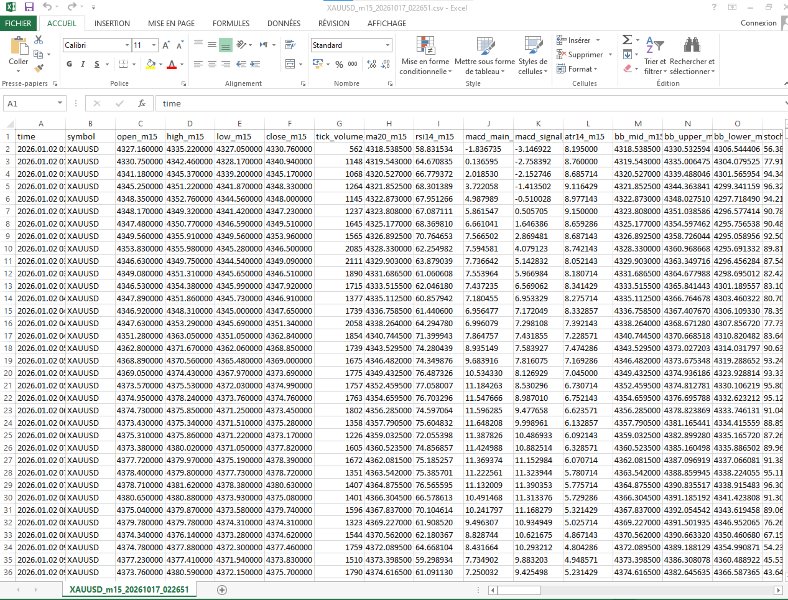Click the Connexion sign-in link
The height and width of the screenshot is (600, 788).
tap(758, 23)
